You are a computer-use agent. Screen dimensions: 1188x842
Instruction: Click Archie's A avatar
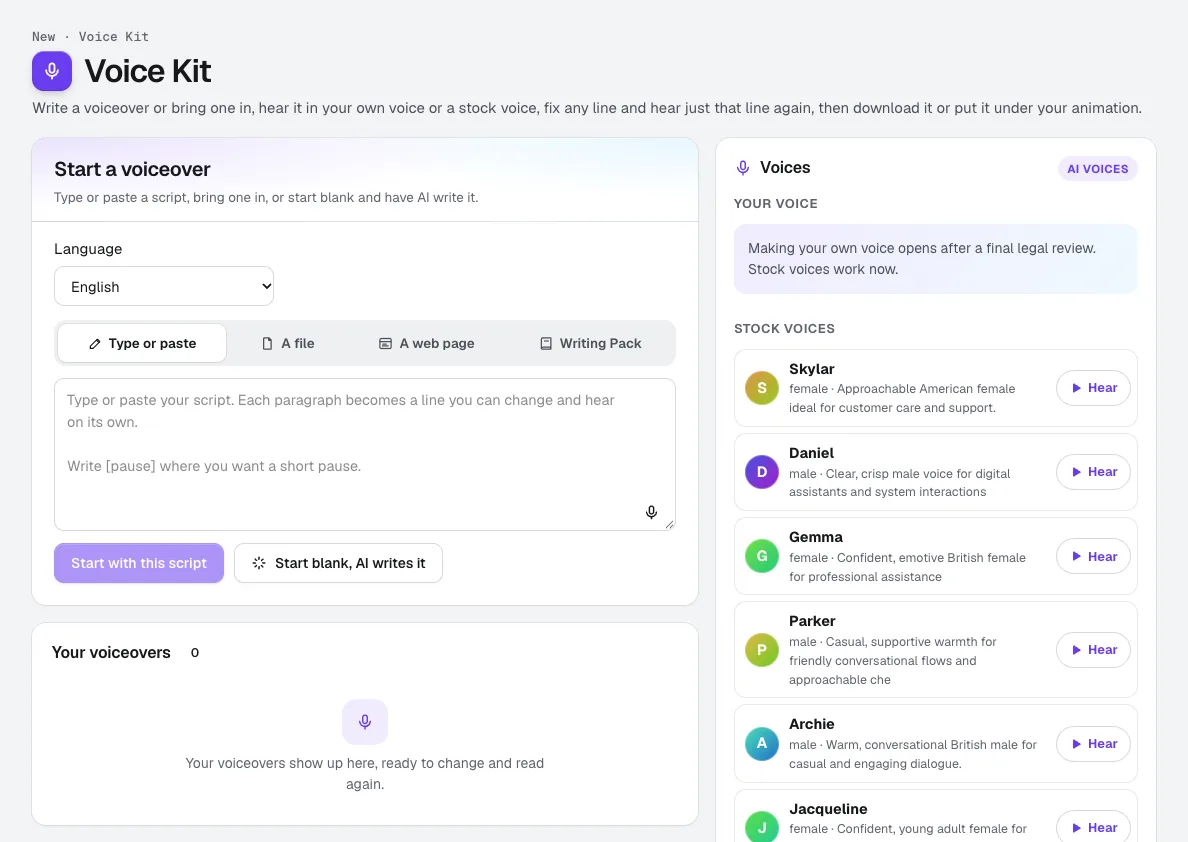(x=761, y=743)
